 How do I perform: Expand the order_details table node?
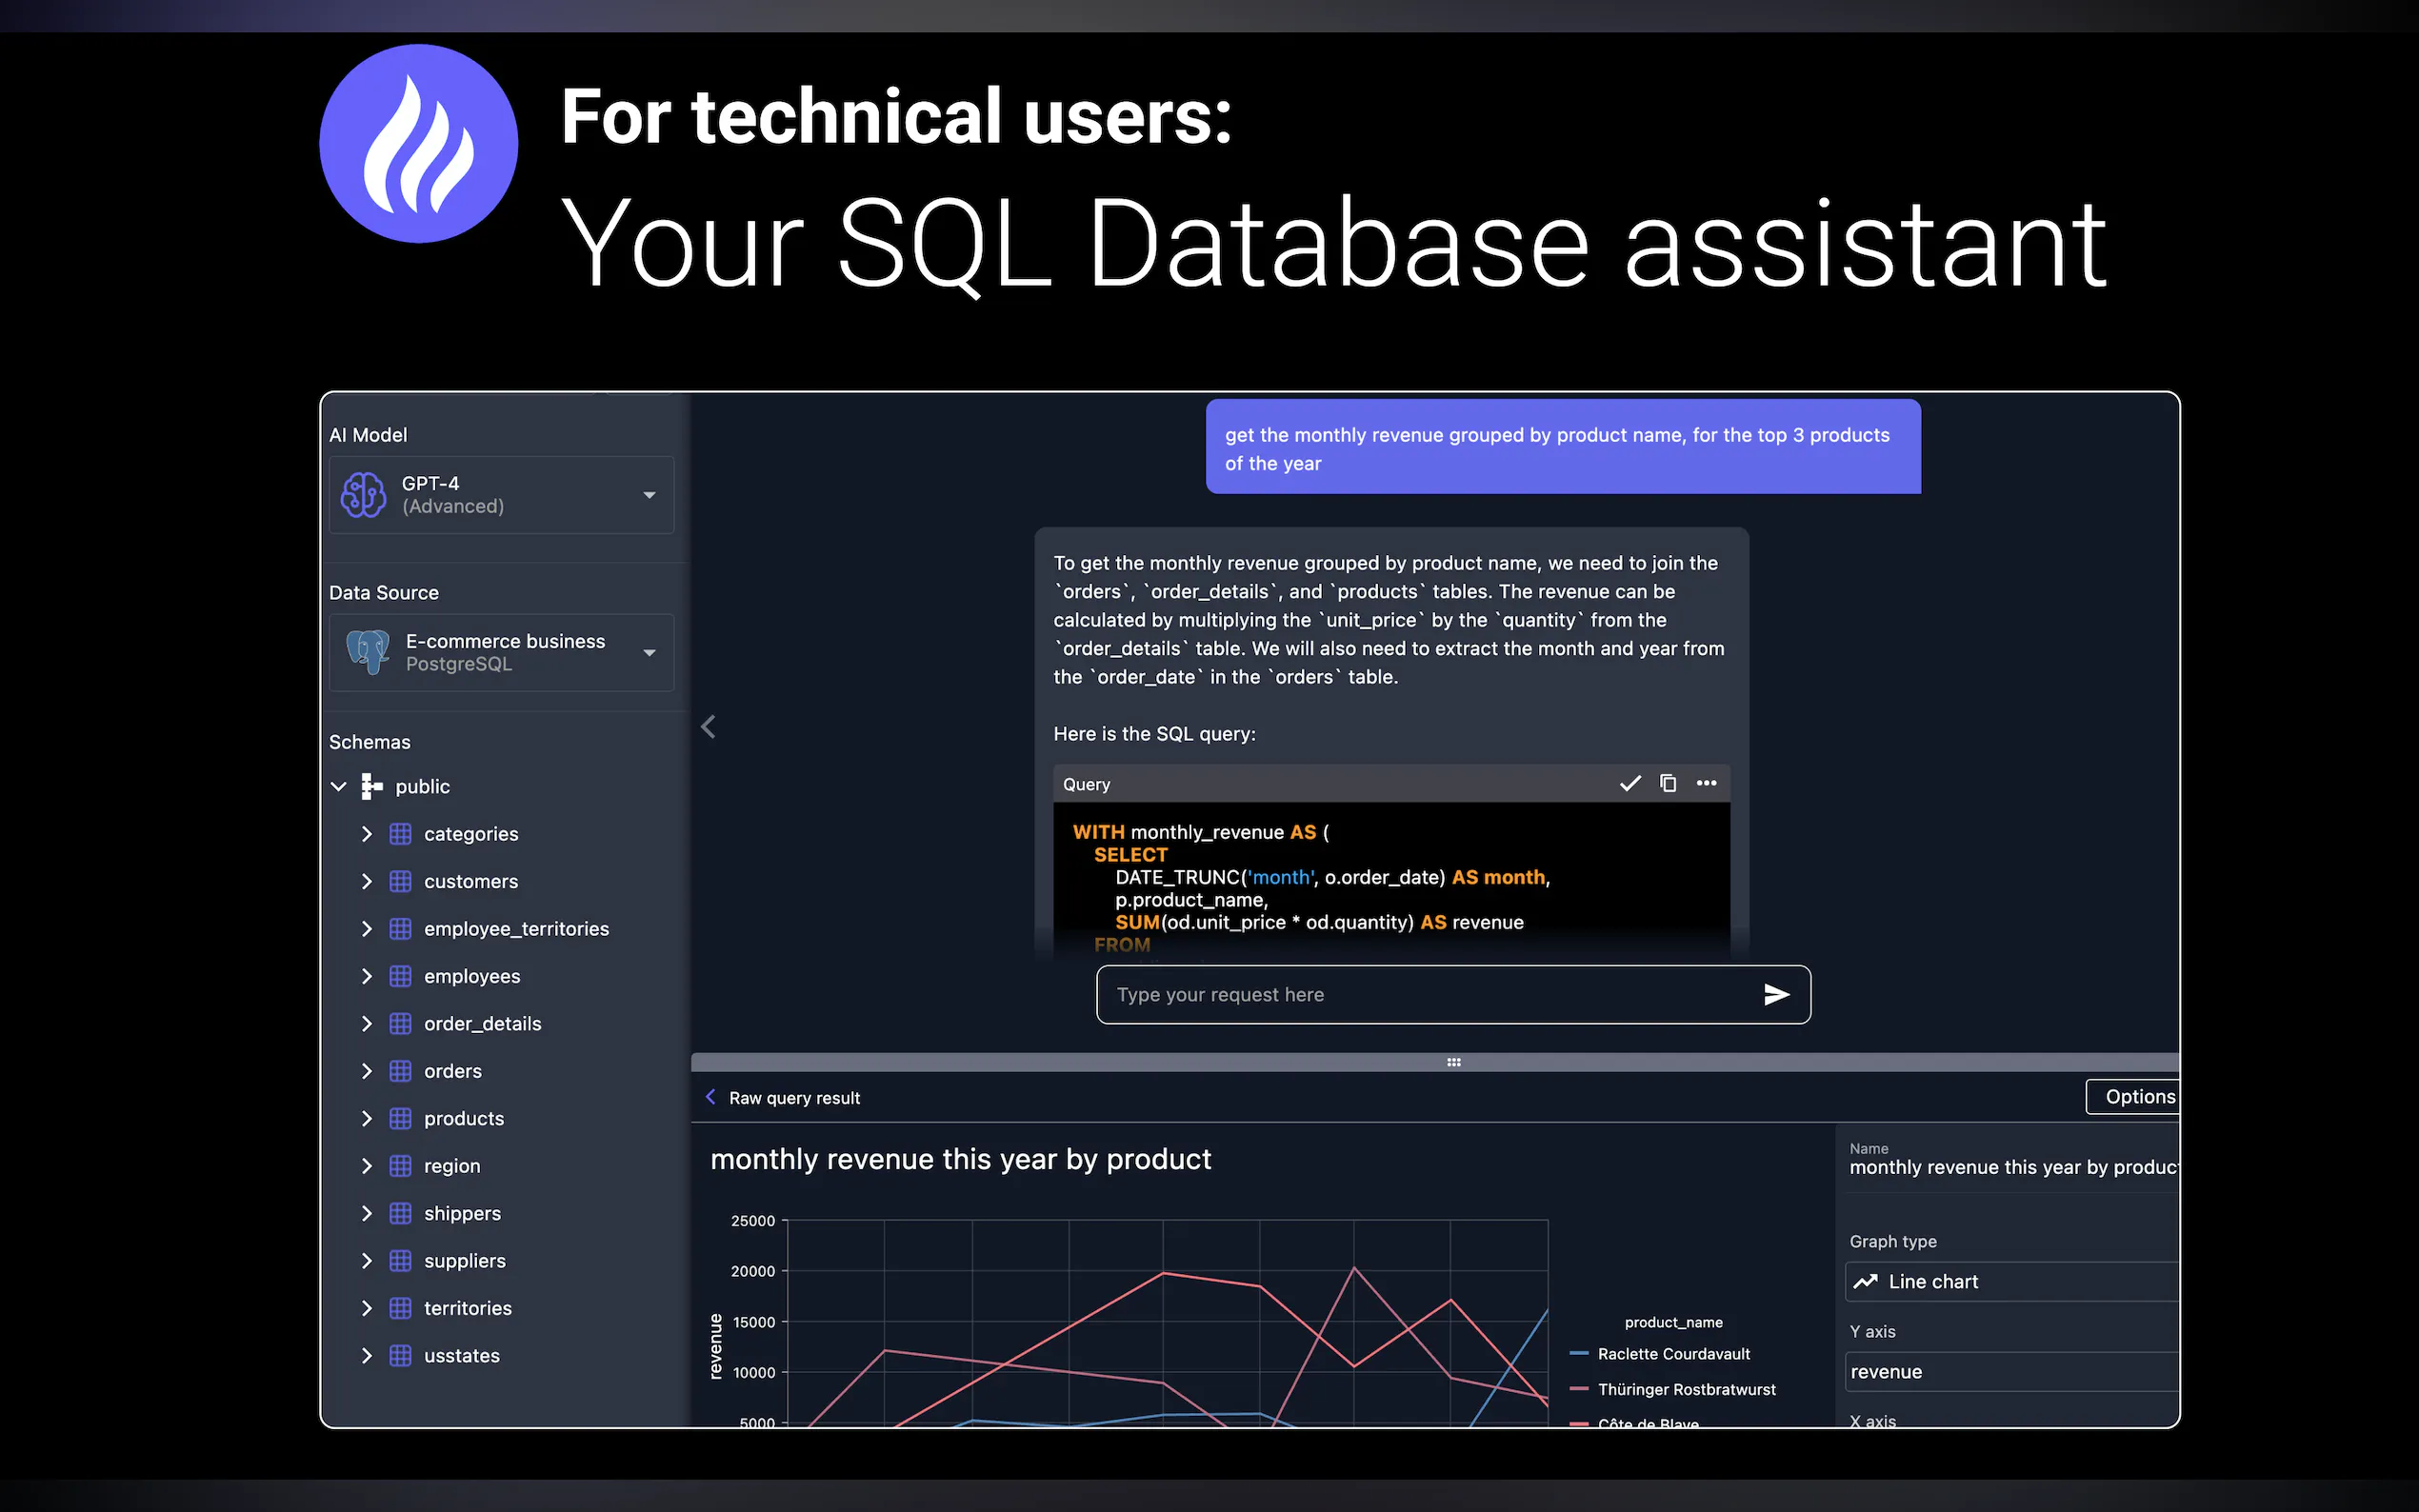(x=366, y=1023)
